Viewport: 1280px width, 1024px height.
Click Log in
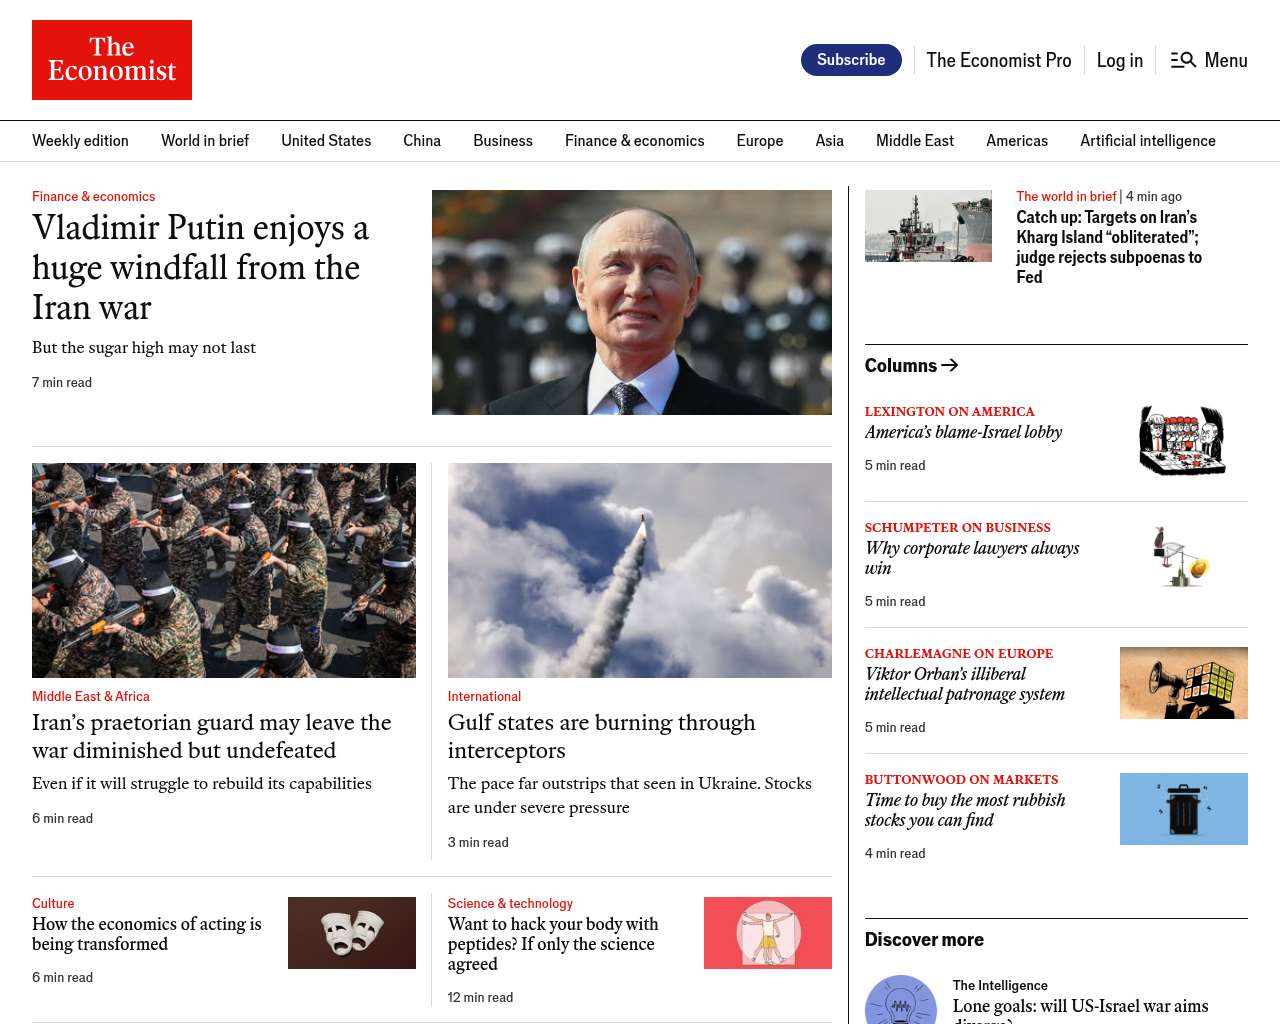click(1119, 60)
